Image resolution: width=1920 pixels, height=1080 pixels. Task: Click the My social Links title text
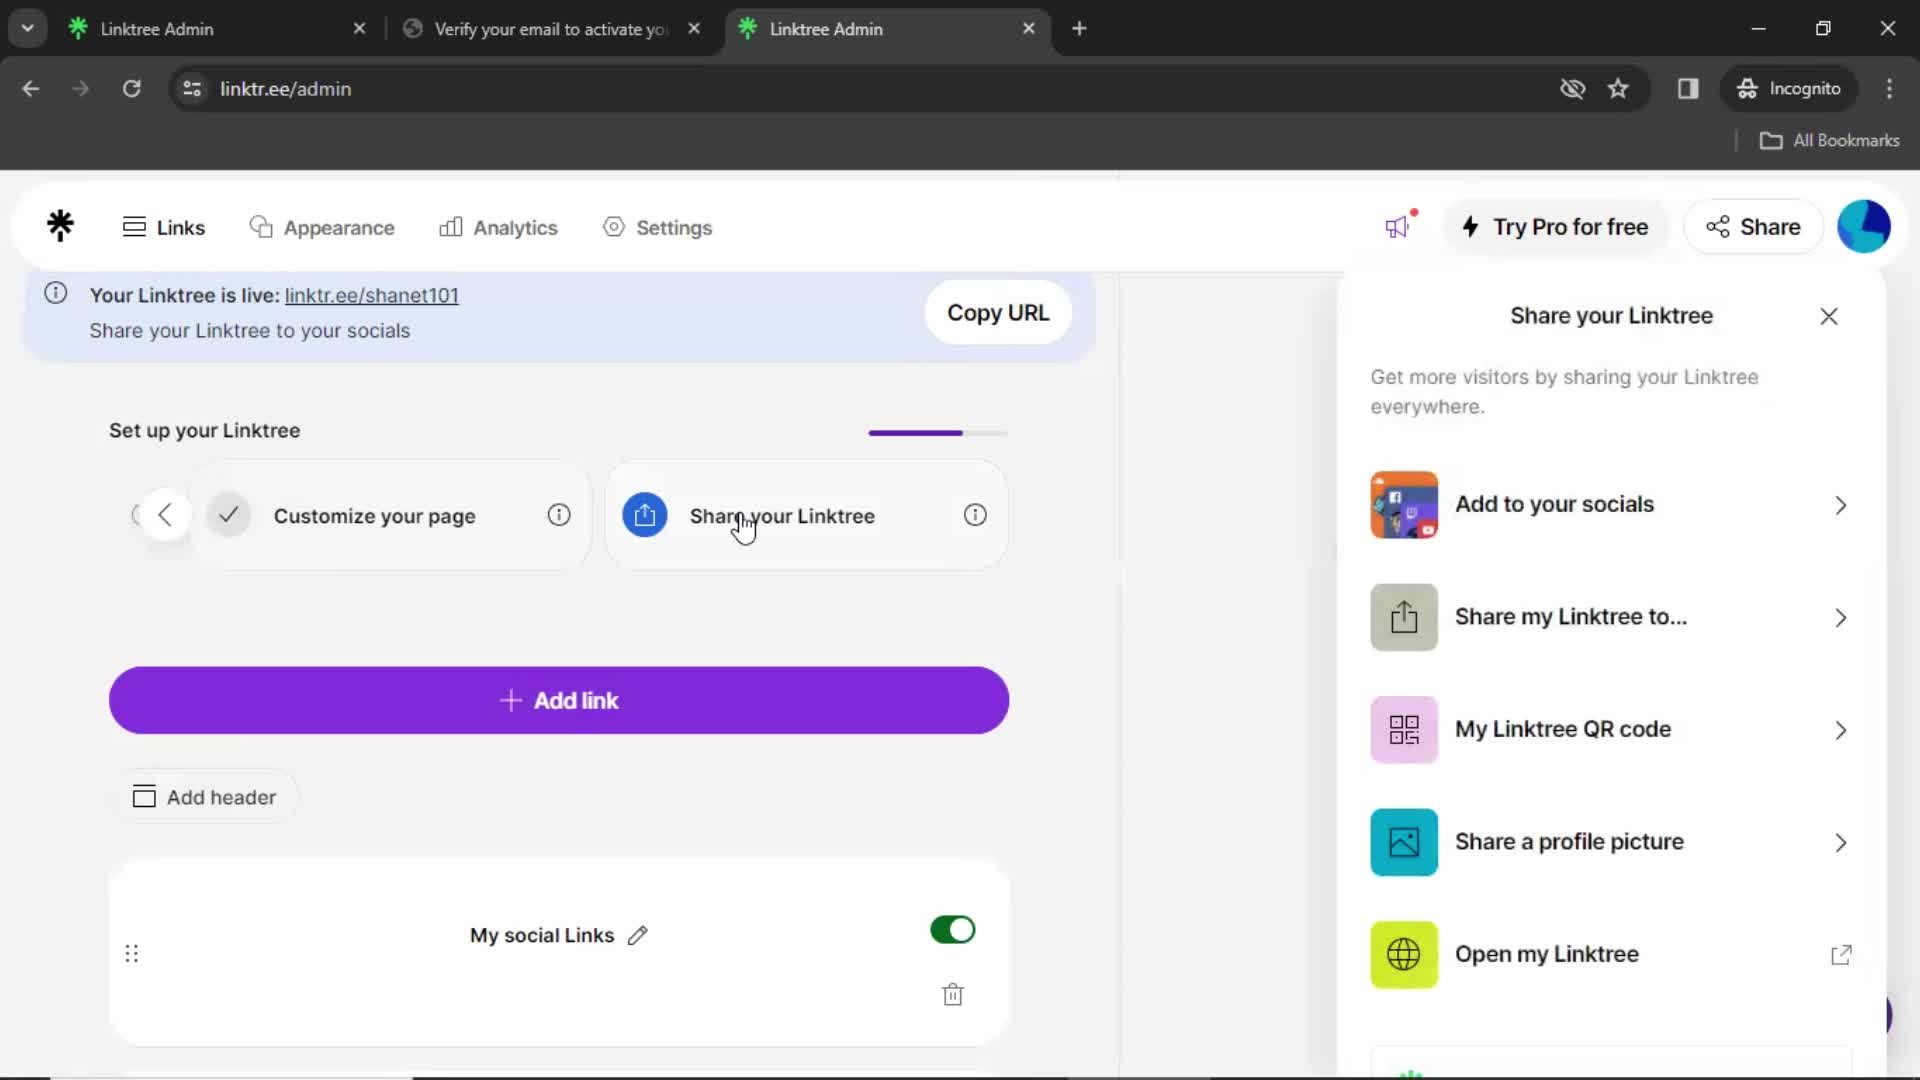(542, 935)
